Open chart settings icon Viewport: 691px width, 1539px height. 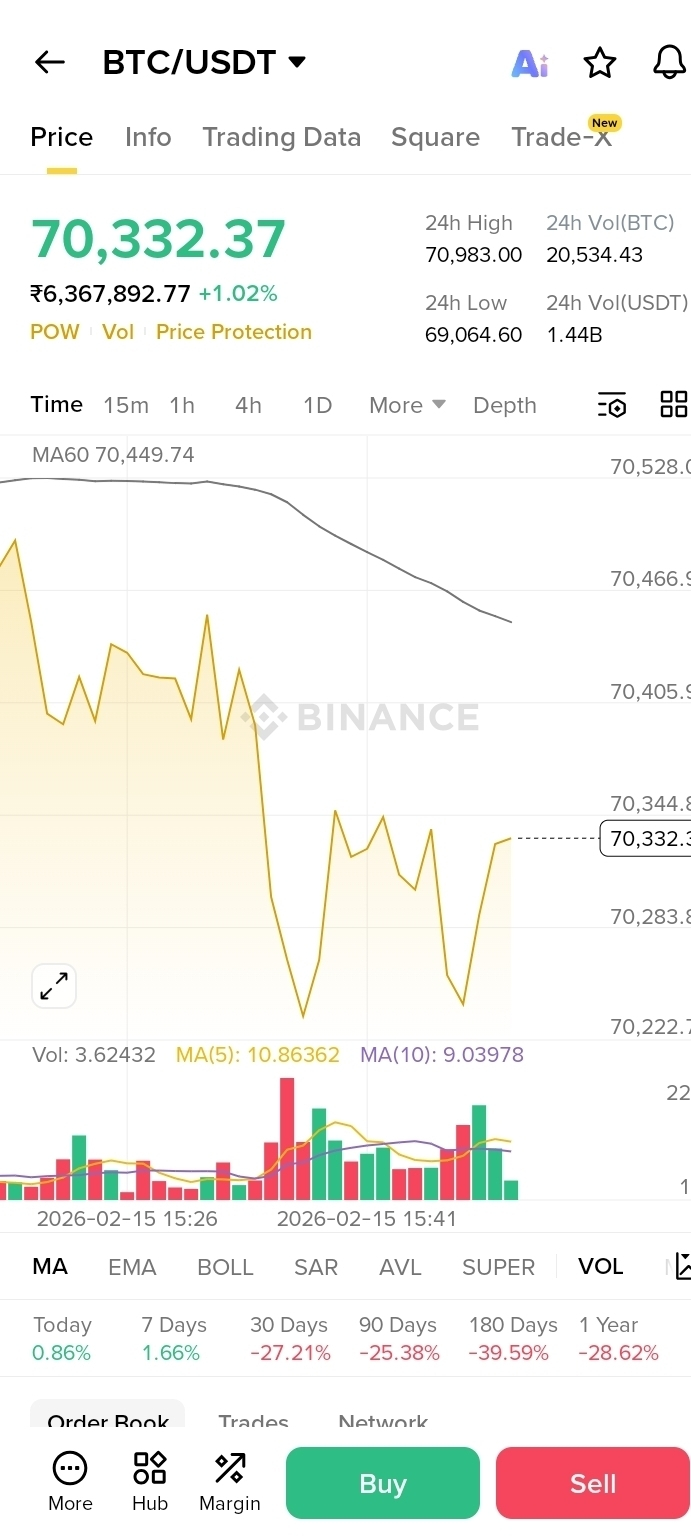(x=611, y=405)
